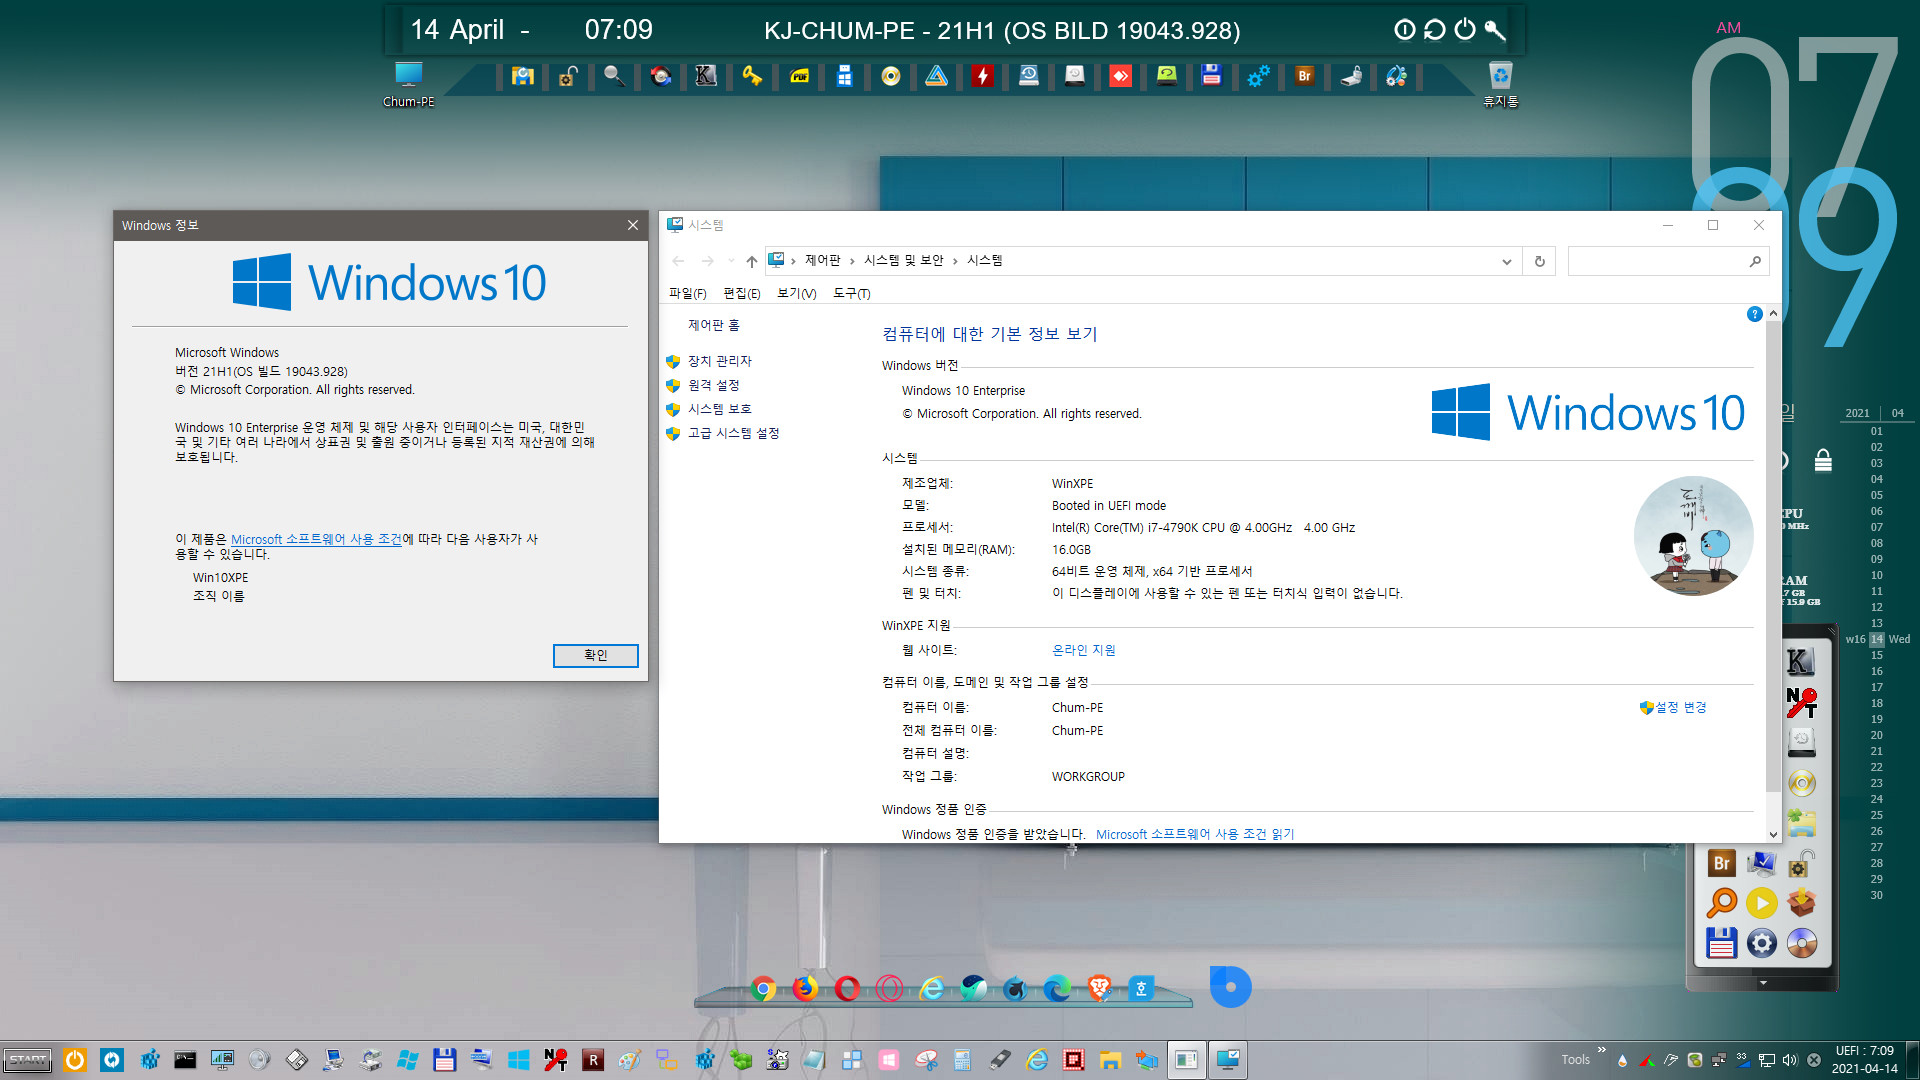
Task: Open the orange magnifier in right dock
Action: [1721, 903]
